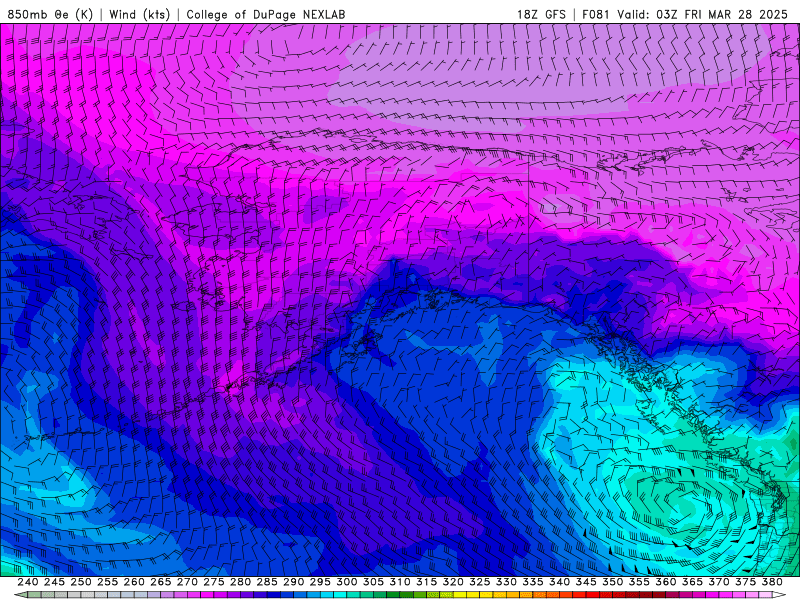Click the "850mb θe (K)" title text
Image resolution: width=800 pixels, height=600 pixels.
click(x=51, y=14)
